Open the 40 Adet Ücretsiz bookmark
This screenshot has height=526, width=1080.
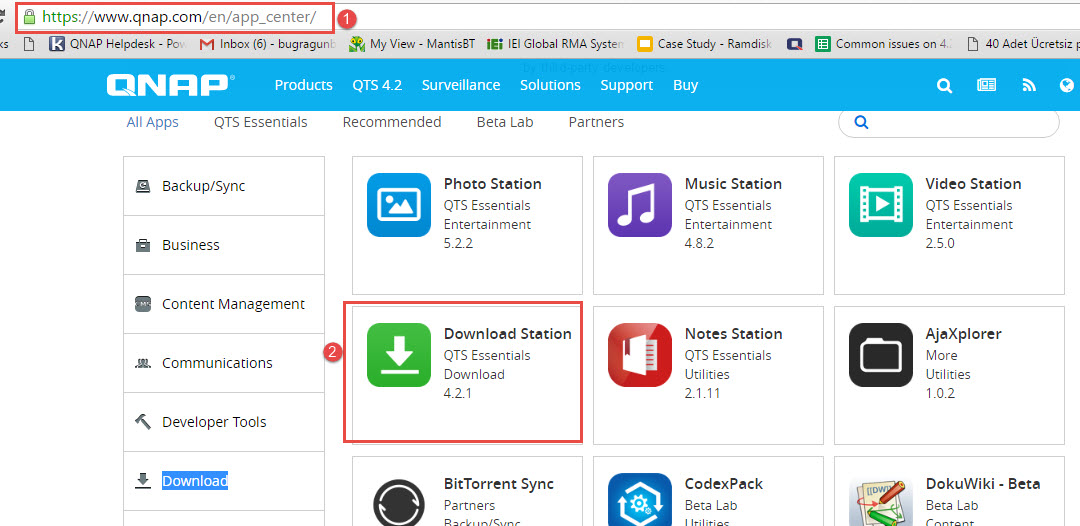1023,44
